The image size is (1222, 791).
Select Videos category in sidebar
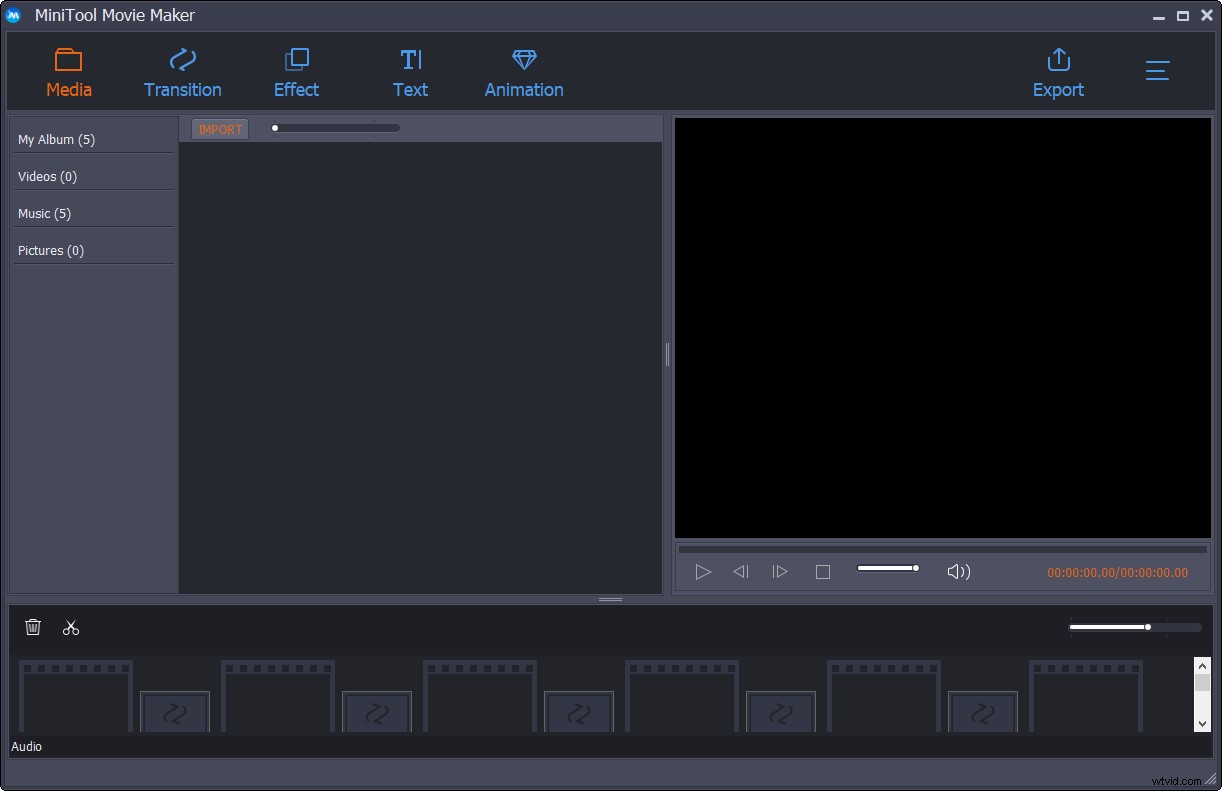coord(46,176)
